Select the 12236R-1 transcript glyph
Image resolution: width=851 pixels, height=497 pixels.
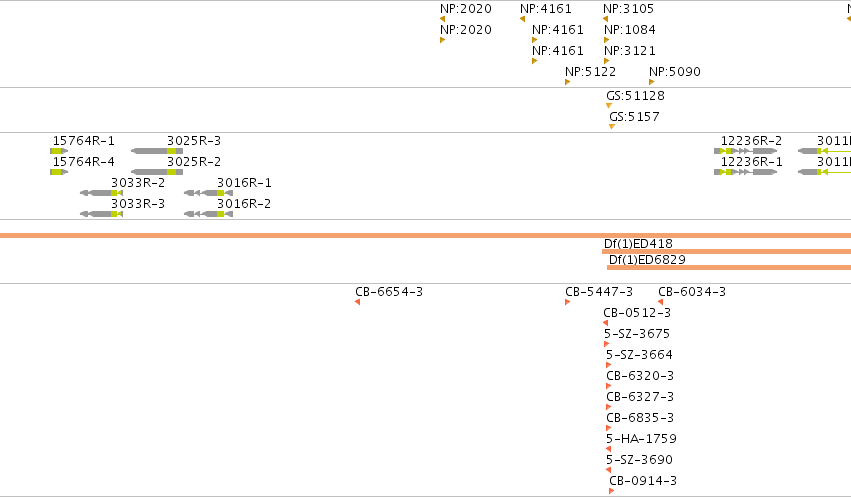[746, 172]
